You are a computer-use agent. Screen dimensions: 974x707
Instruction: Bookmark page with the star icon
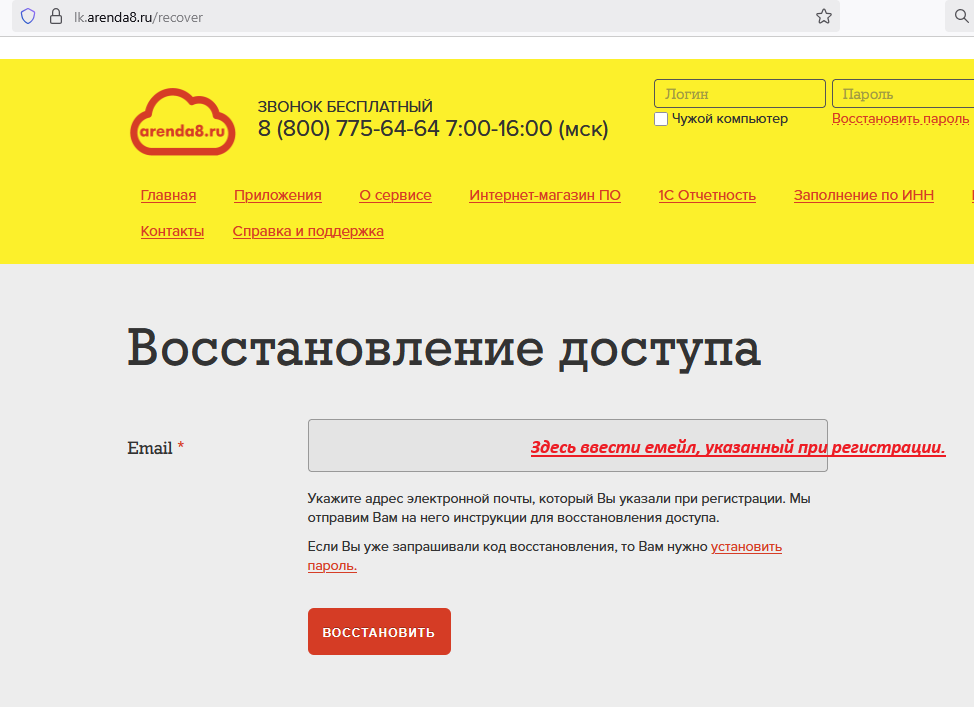coord(823,16)
